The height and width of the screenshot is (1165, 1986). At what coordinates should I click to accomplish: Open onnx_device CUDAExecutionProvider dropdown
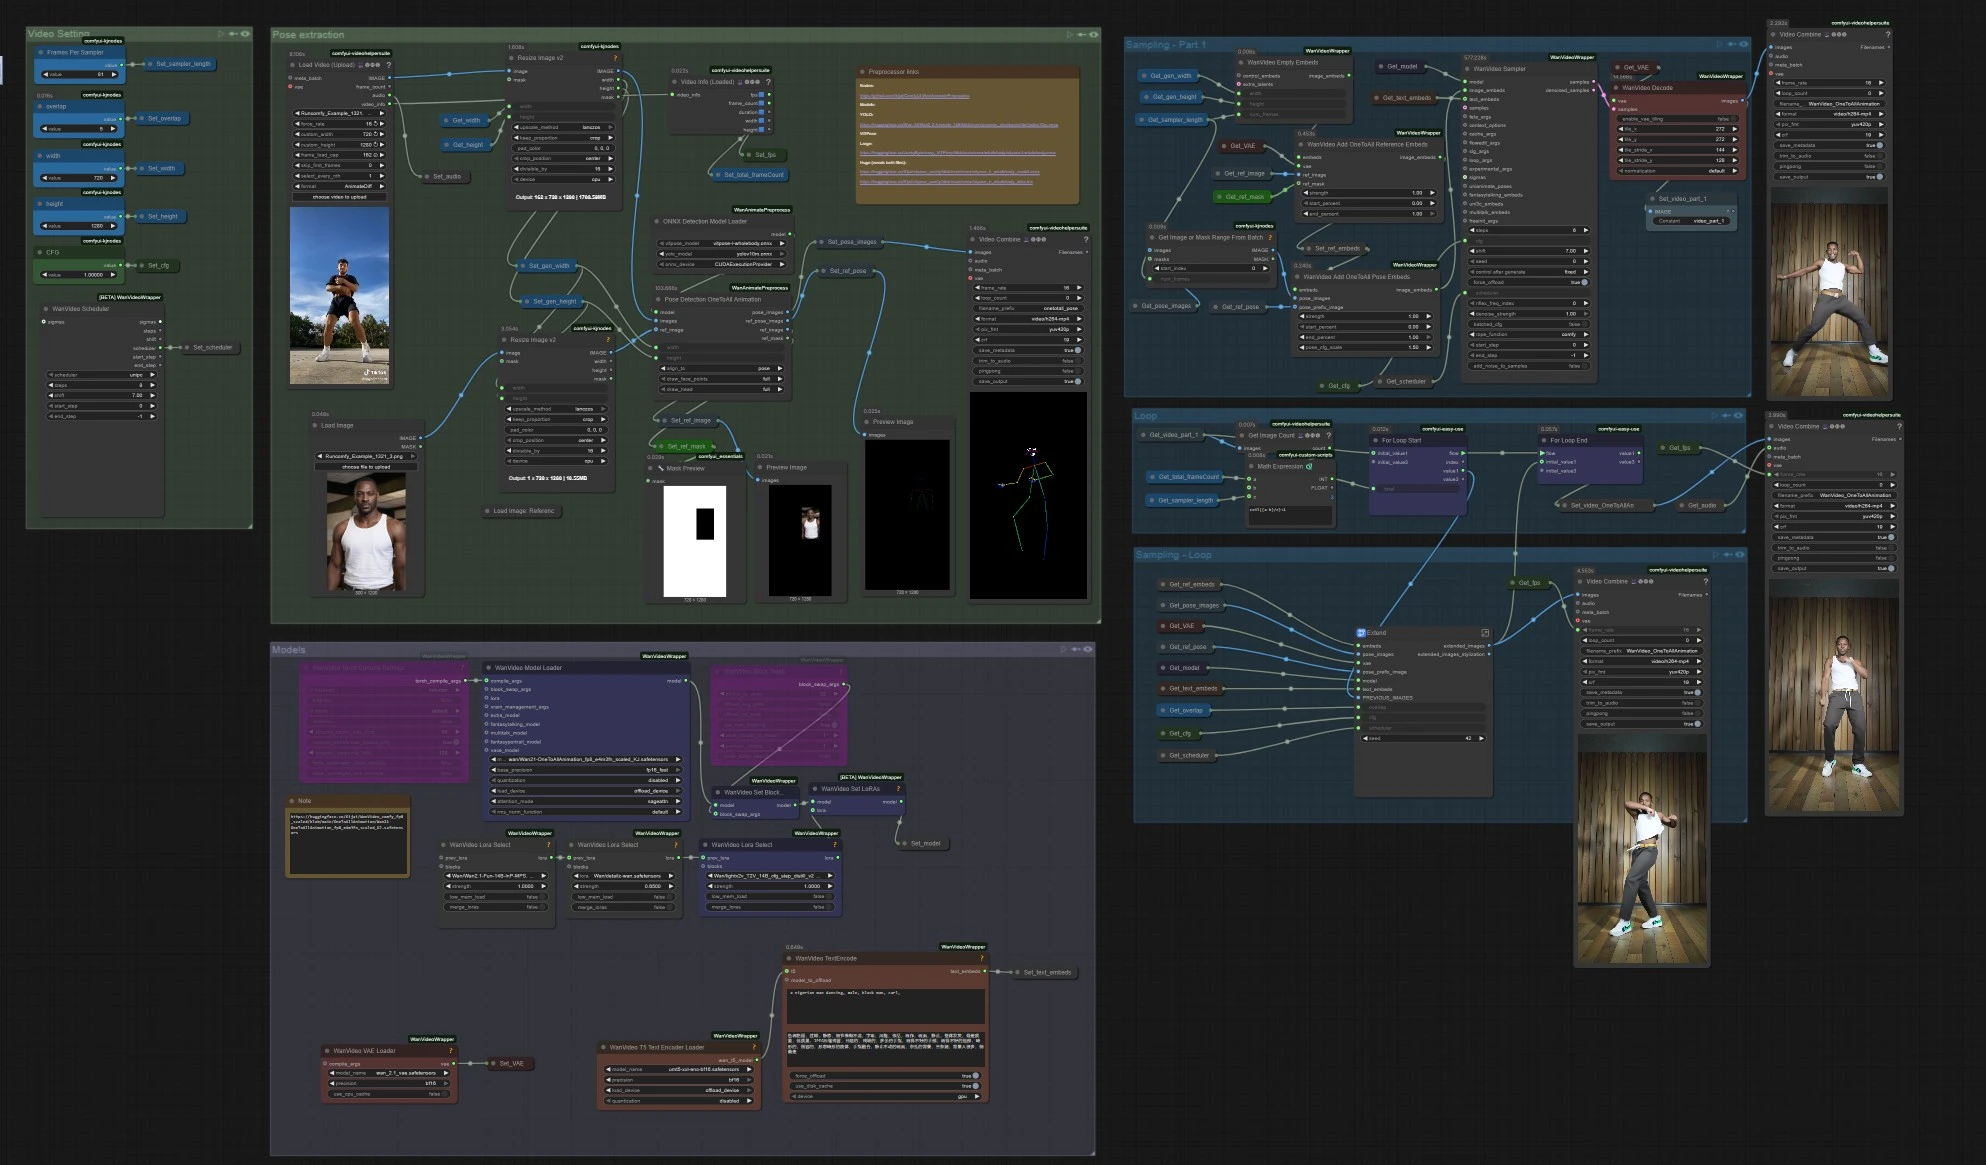click(720, 265)
